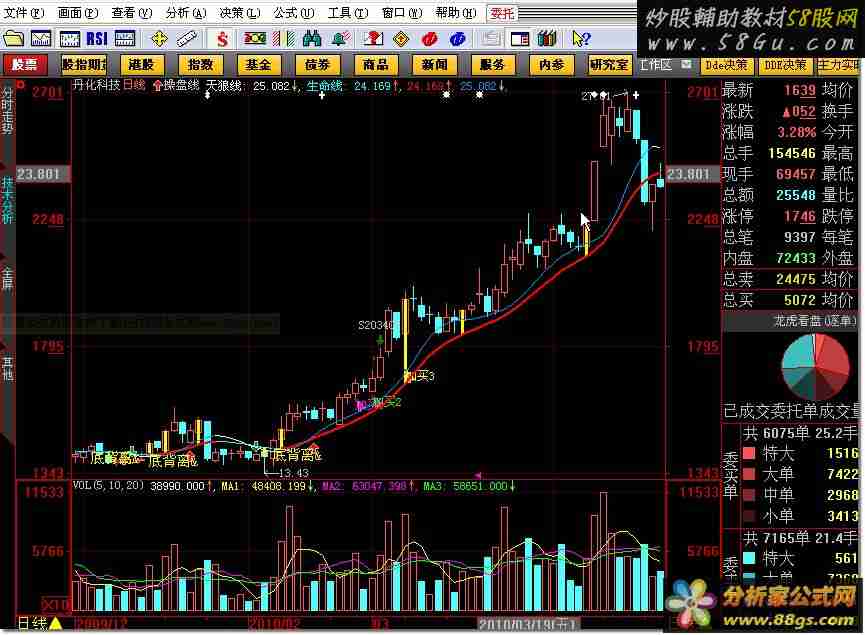Click the yellow four-arrow move icon
This screenshot has width=865, height=635.
click(159, 39)
